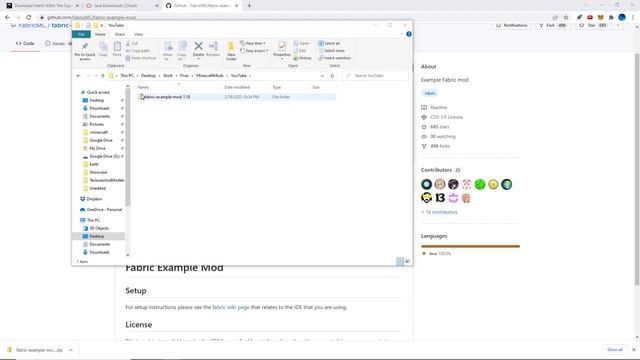Viewport: 640px width, 360px height.
Task: Create a New folder from the ribbon
Action: [x=231, y=51]
